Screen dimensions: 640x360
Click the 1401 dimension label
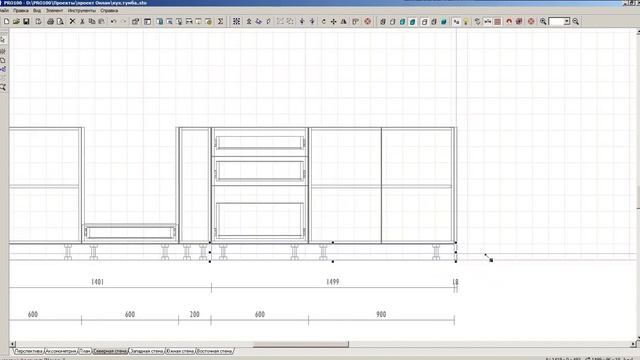click(x=97, y=282)
